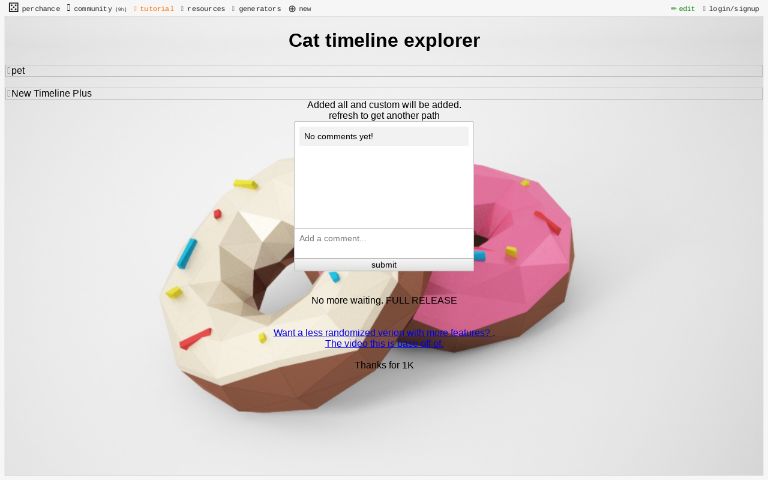Click the edit link

tap(683, 8)
